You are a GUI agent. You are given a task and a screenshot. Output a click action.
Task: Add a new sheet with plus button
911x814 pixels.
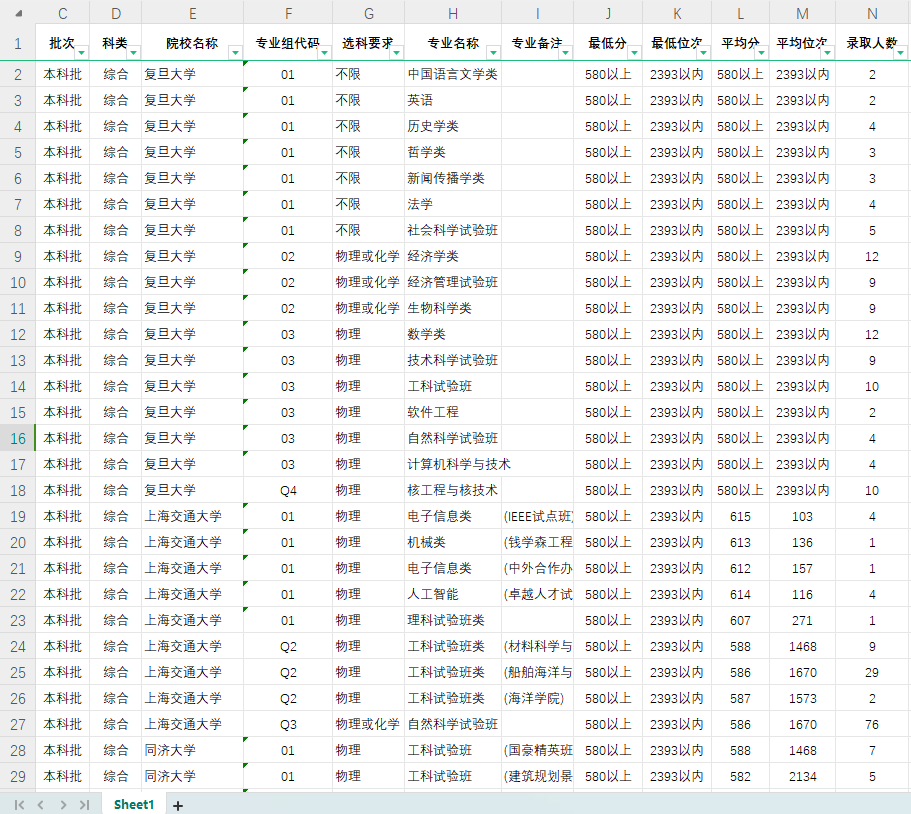178,805
